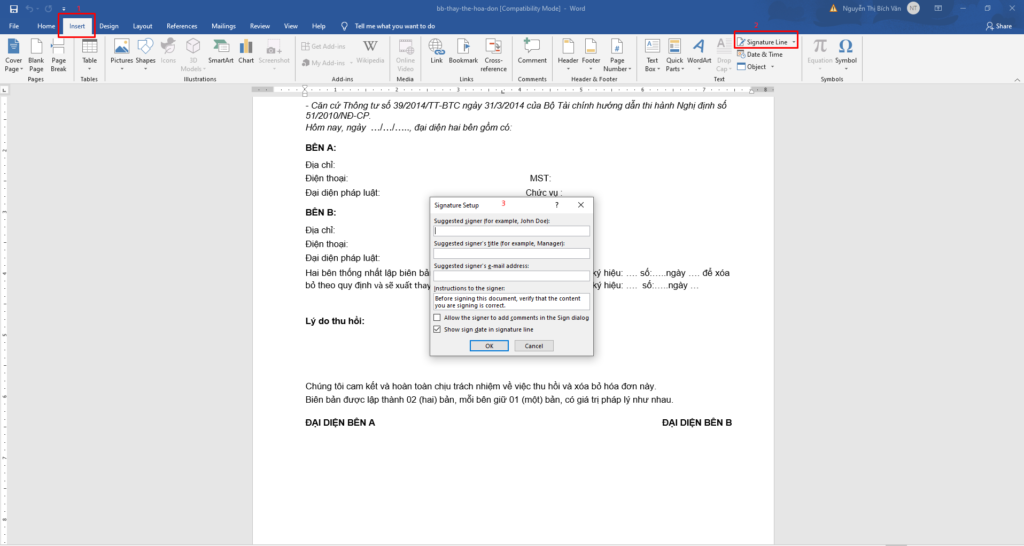
Task: Open the Mailings tab
Action: point(223,25)
